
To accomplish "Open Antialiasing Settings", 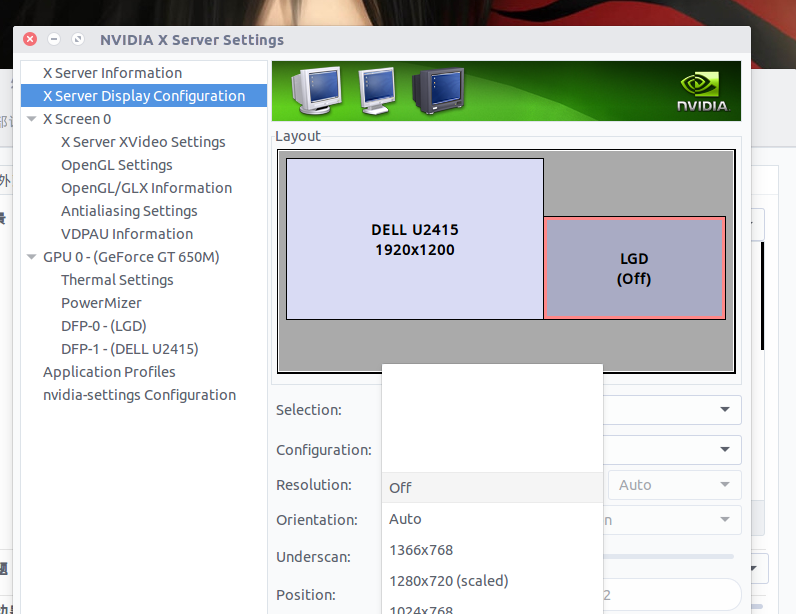I will [129, 211].
